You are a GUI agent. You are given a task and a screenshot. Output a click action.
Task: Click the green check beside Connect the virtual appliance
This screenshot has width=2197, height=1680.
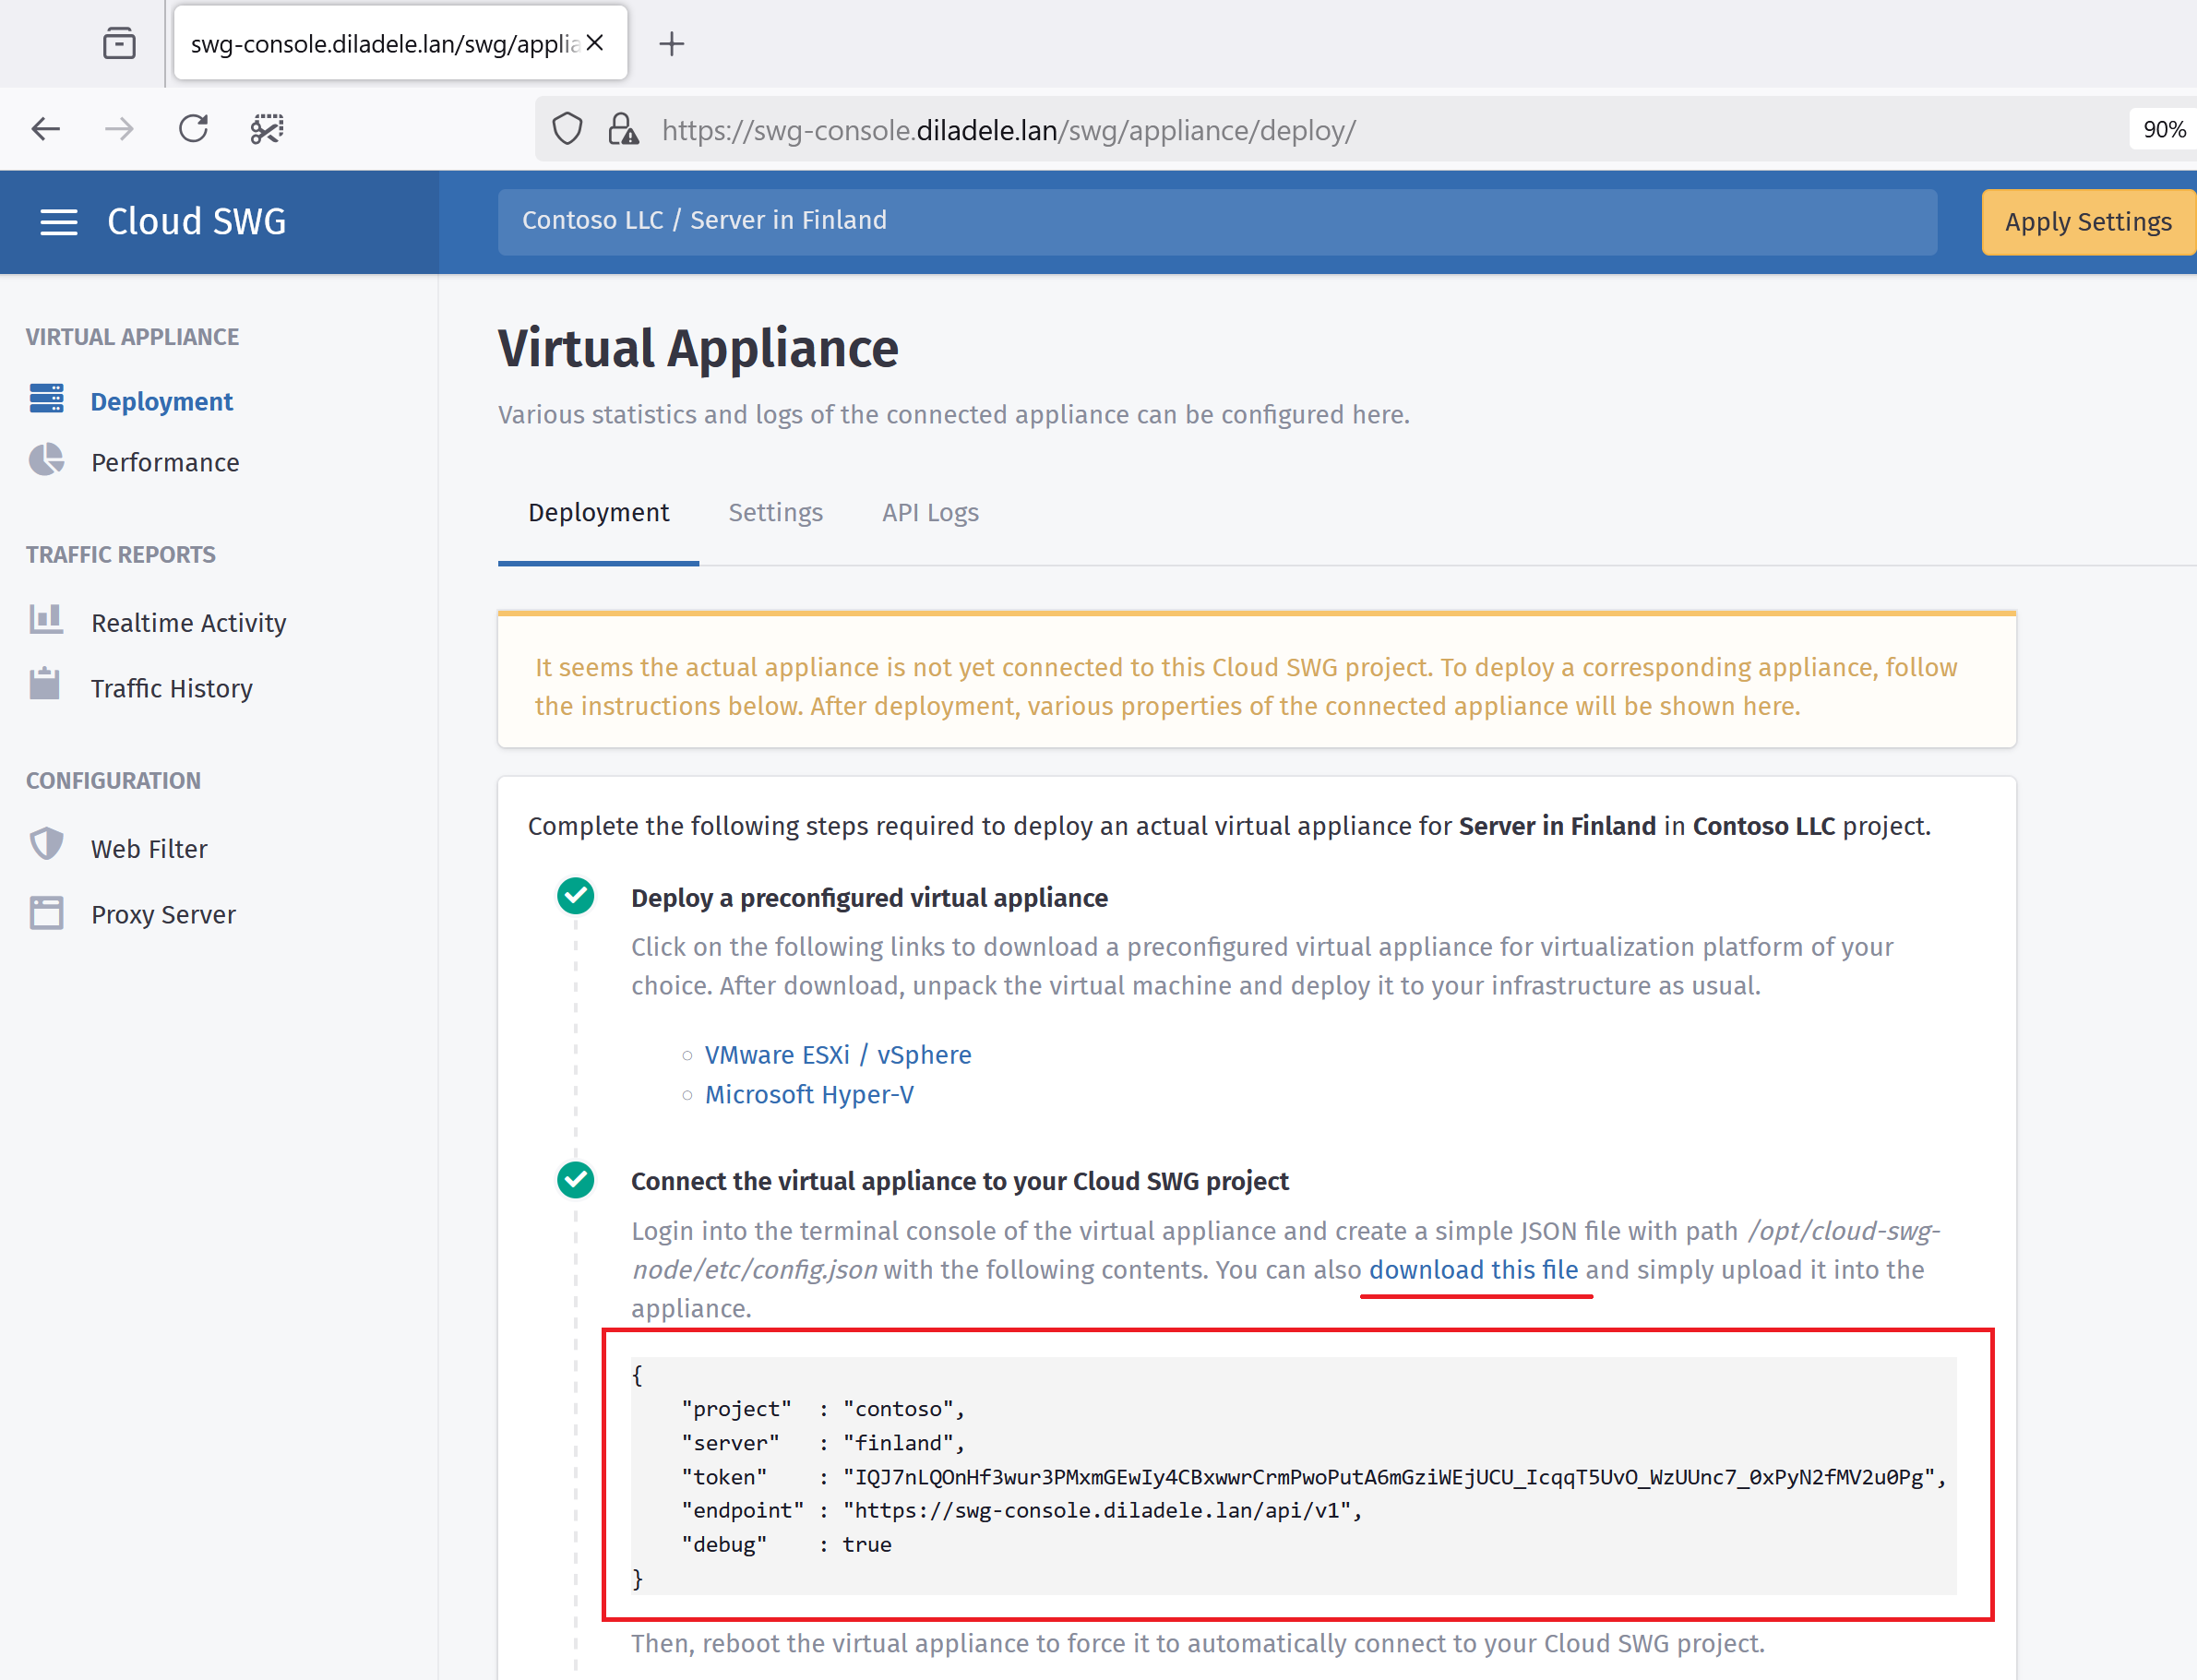(x=576, y=1180)
